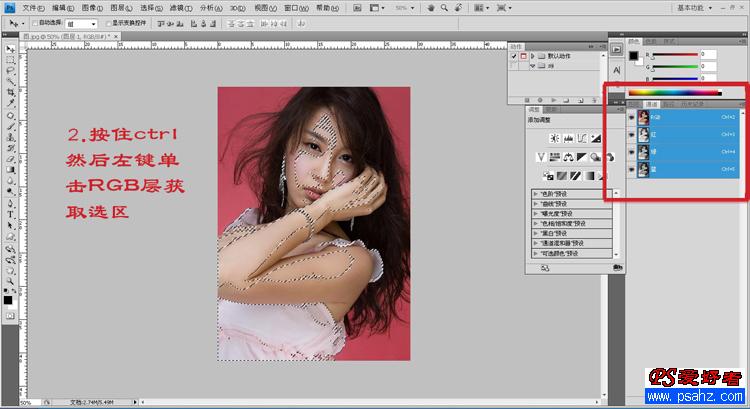This screenshot has width=750, height=409.
Task: Select the Type tool (T)
Action: point(10,213)
